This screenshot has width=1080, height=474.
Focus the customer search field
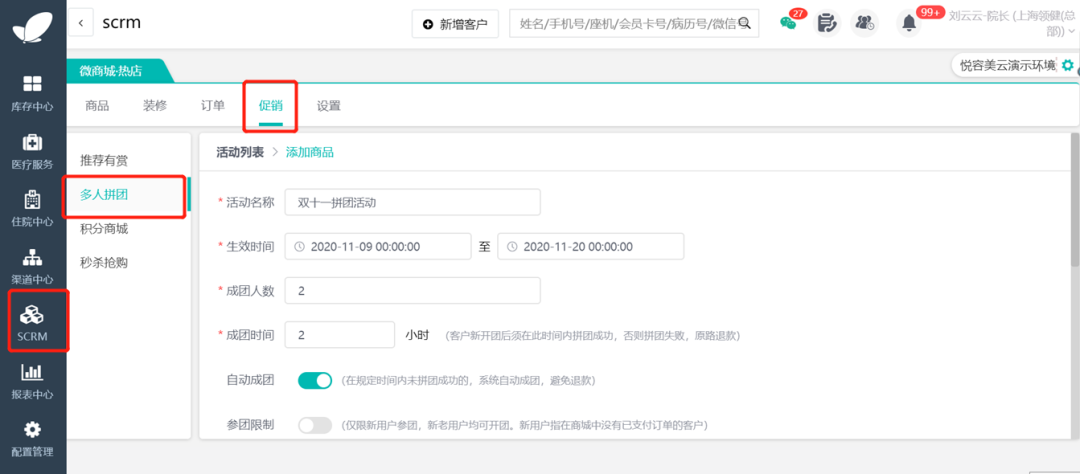634,23
